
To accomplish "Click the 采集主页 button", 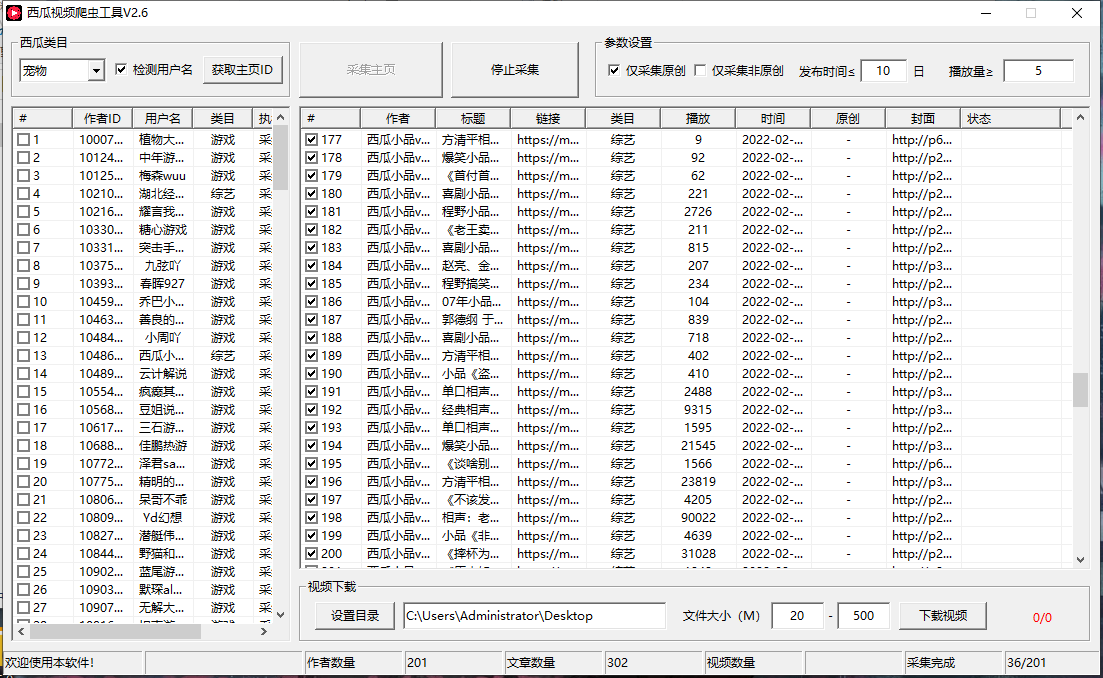I will pyautogui.click(x=370, y=70).
